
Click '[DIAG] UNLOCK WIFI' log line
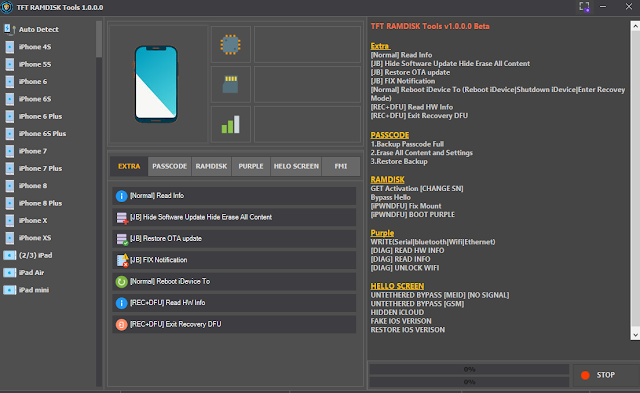point(405,268)
